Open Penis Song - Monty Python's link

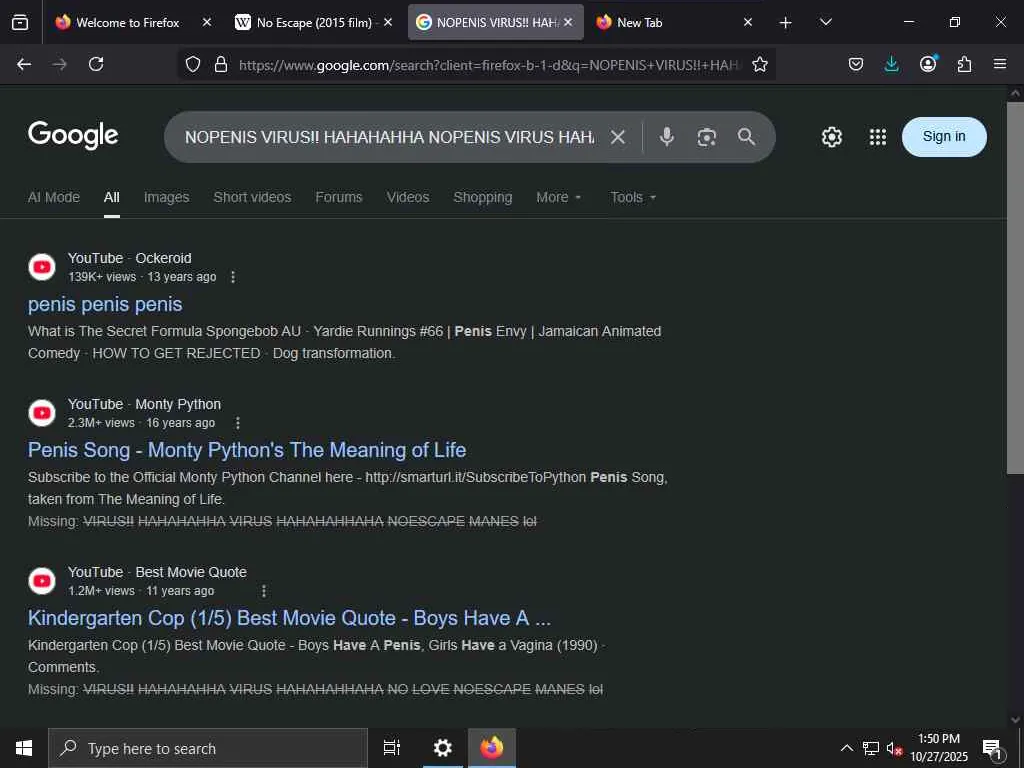(x=247, y=450)
